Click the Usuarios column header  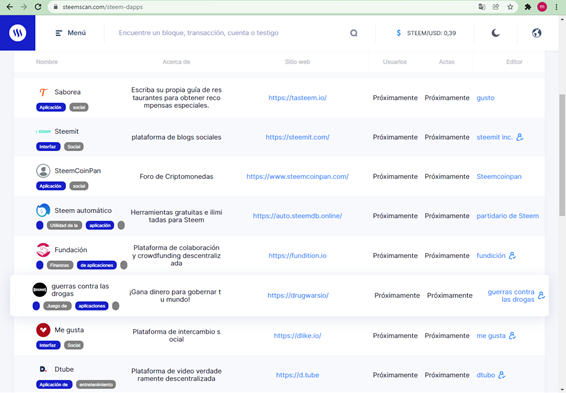[x=395, y=62]
